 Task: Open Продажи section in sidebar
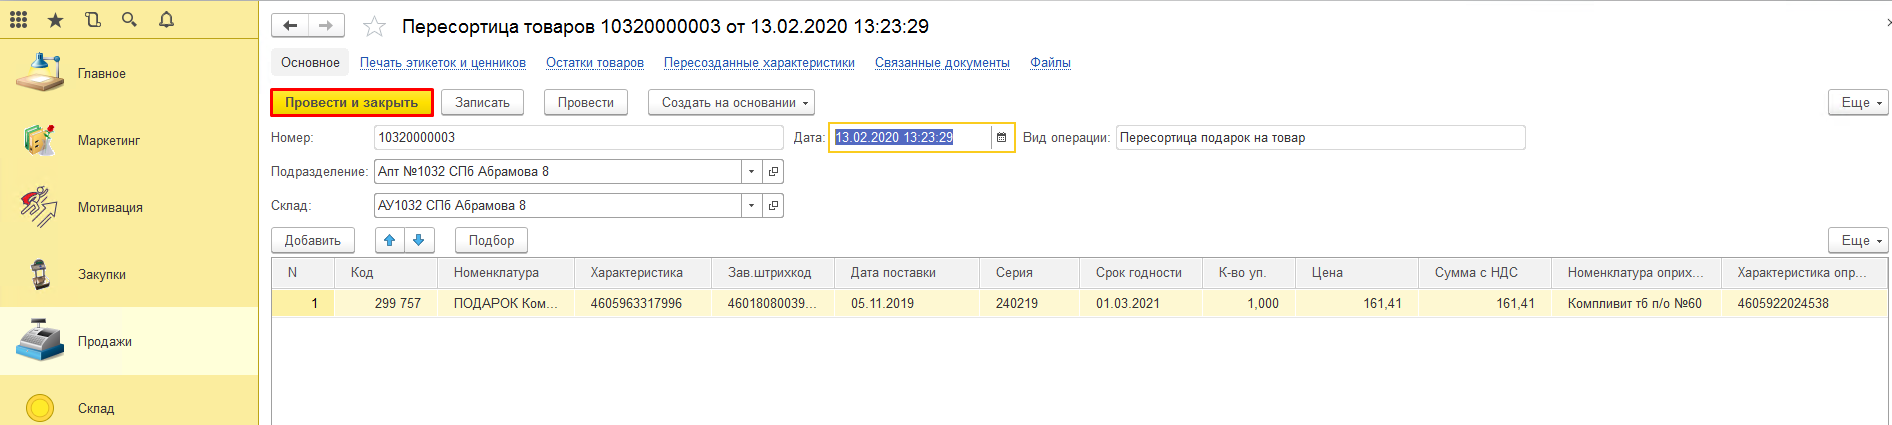click(x=105, y=341)
